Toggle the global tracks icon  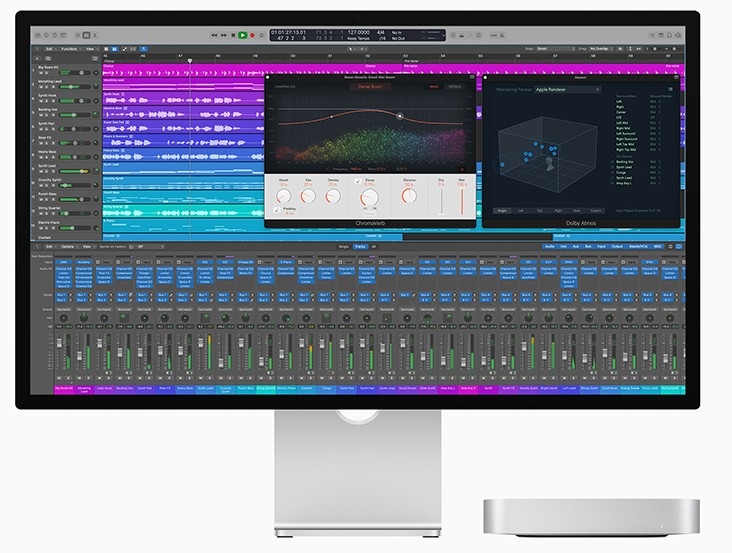tap(95, 59)
